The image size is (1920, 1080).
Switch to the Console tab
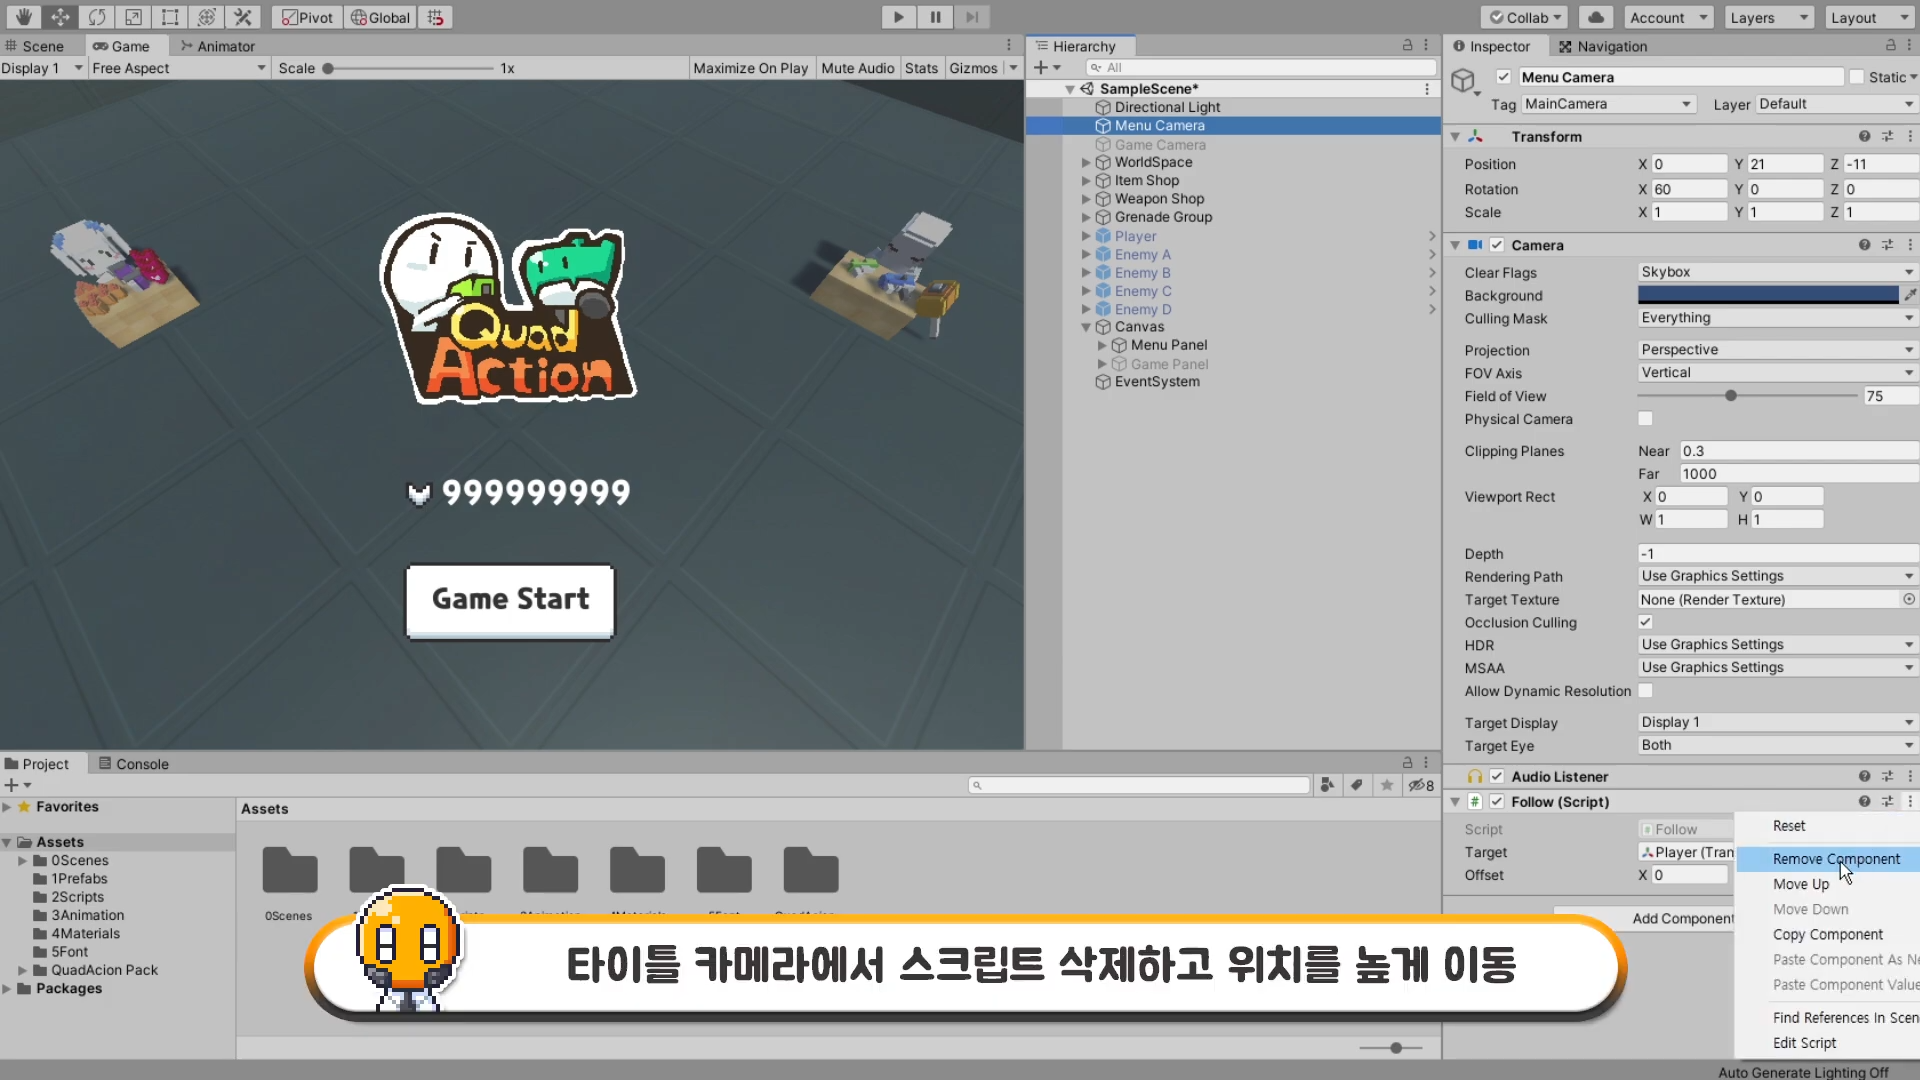[x=134, y=764]
